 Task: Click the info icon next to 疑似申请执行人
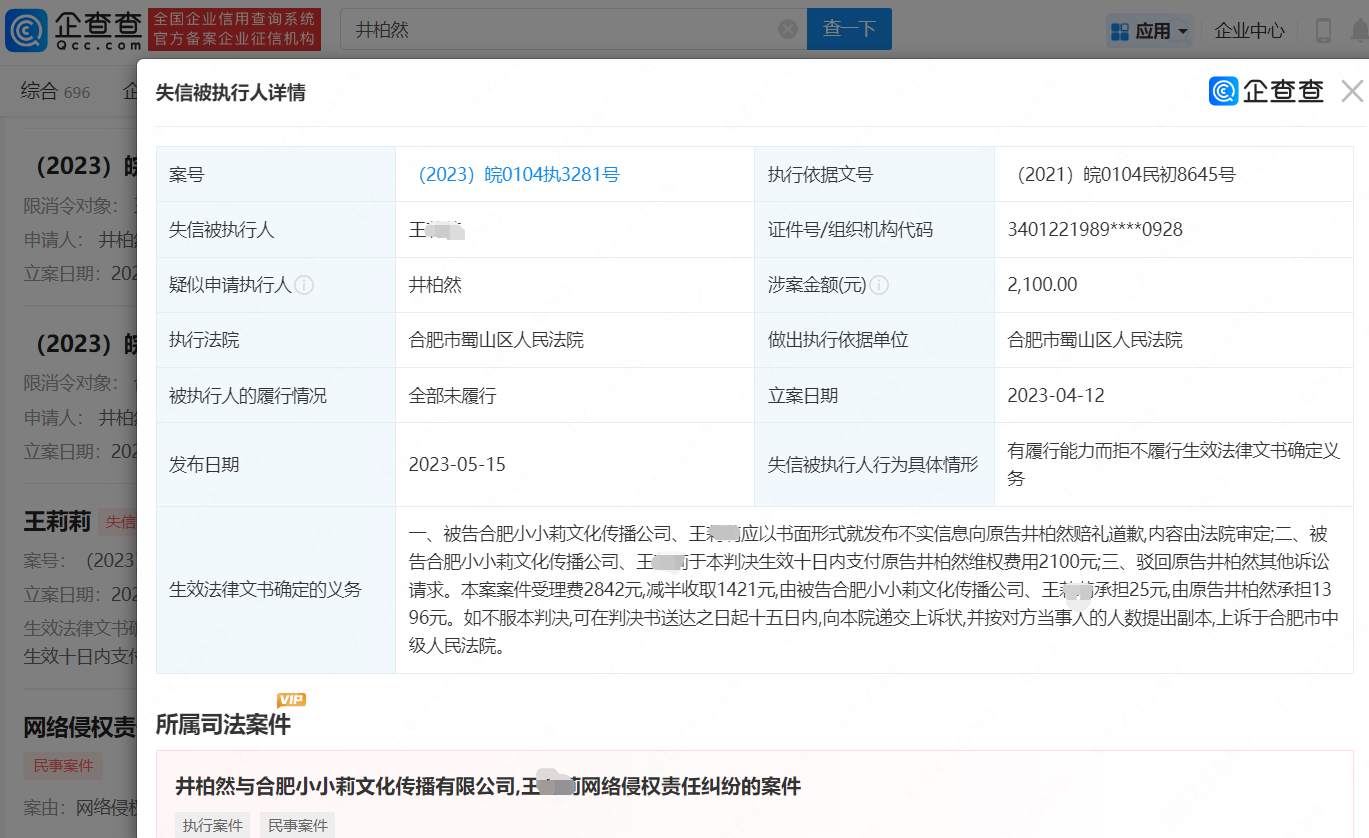pyautogui.click(x=305, y=285)
